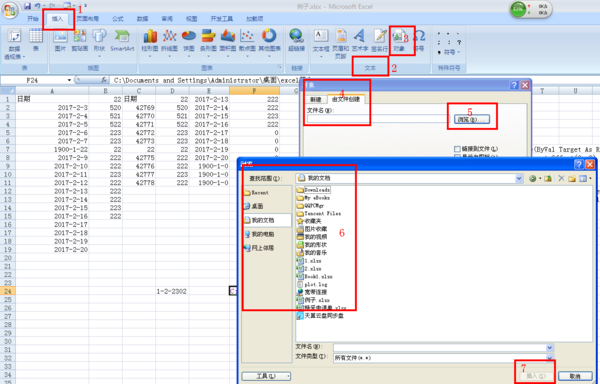Screen dimensions: 600x384
Task: Select the Create from File (由文件创建) tab
Action: point(346,99)
